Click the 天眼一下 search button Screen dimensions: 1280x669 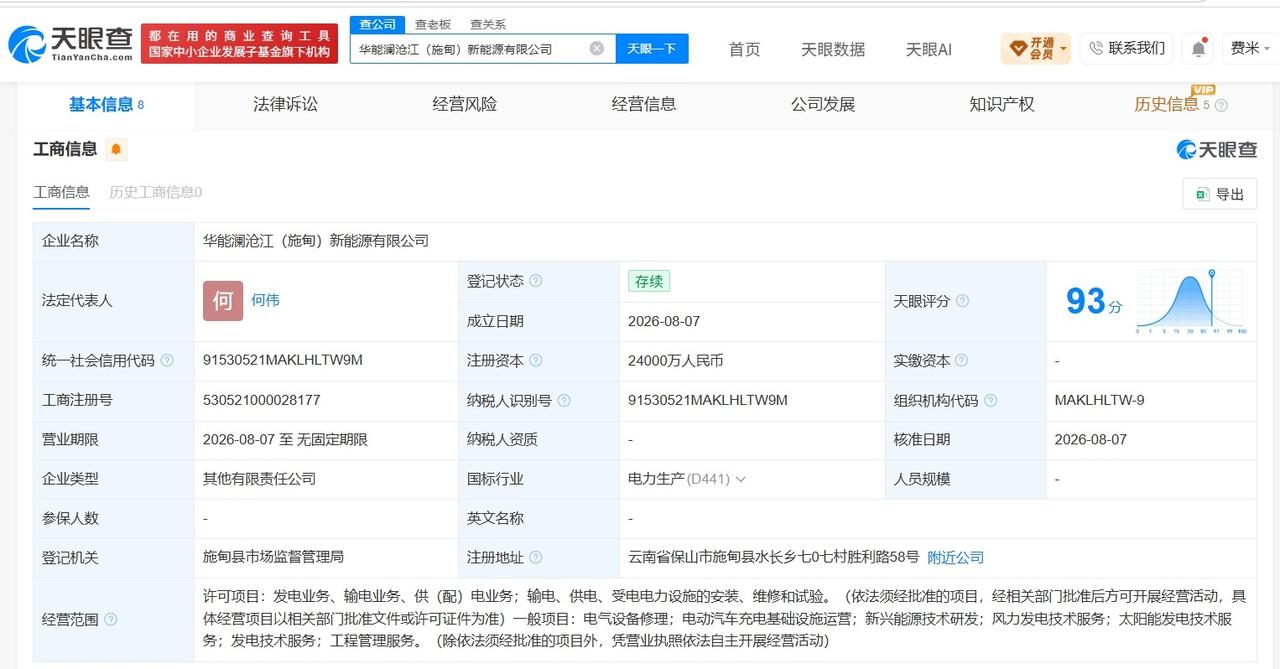point(652,48)
